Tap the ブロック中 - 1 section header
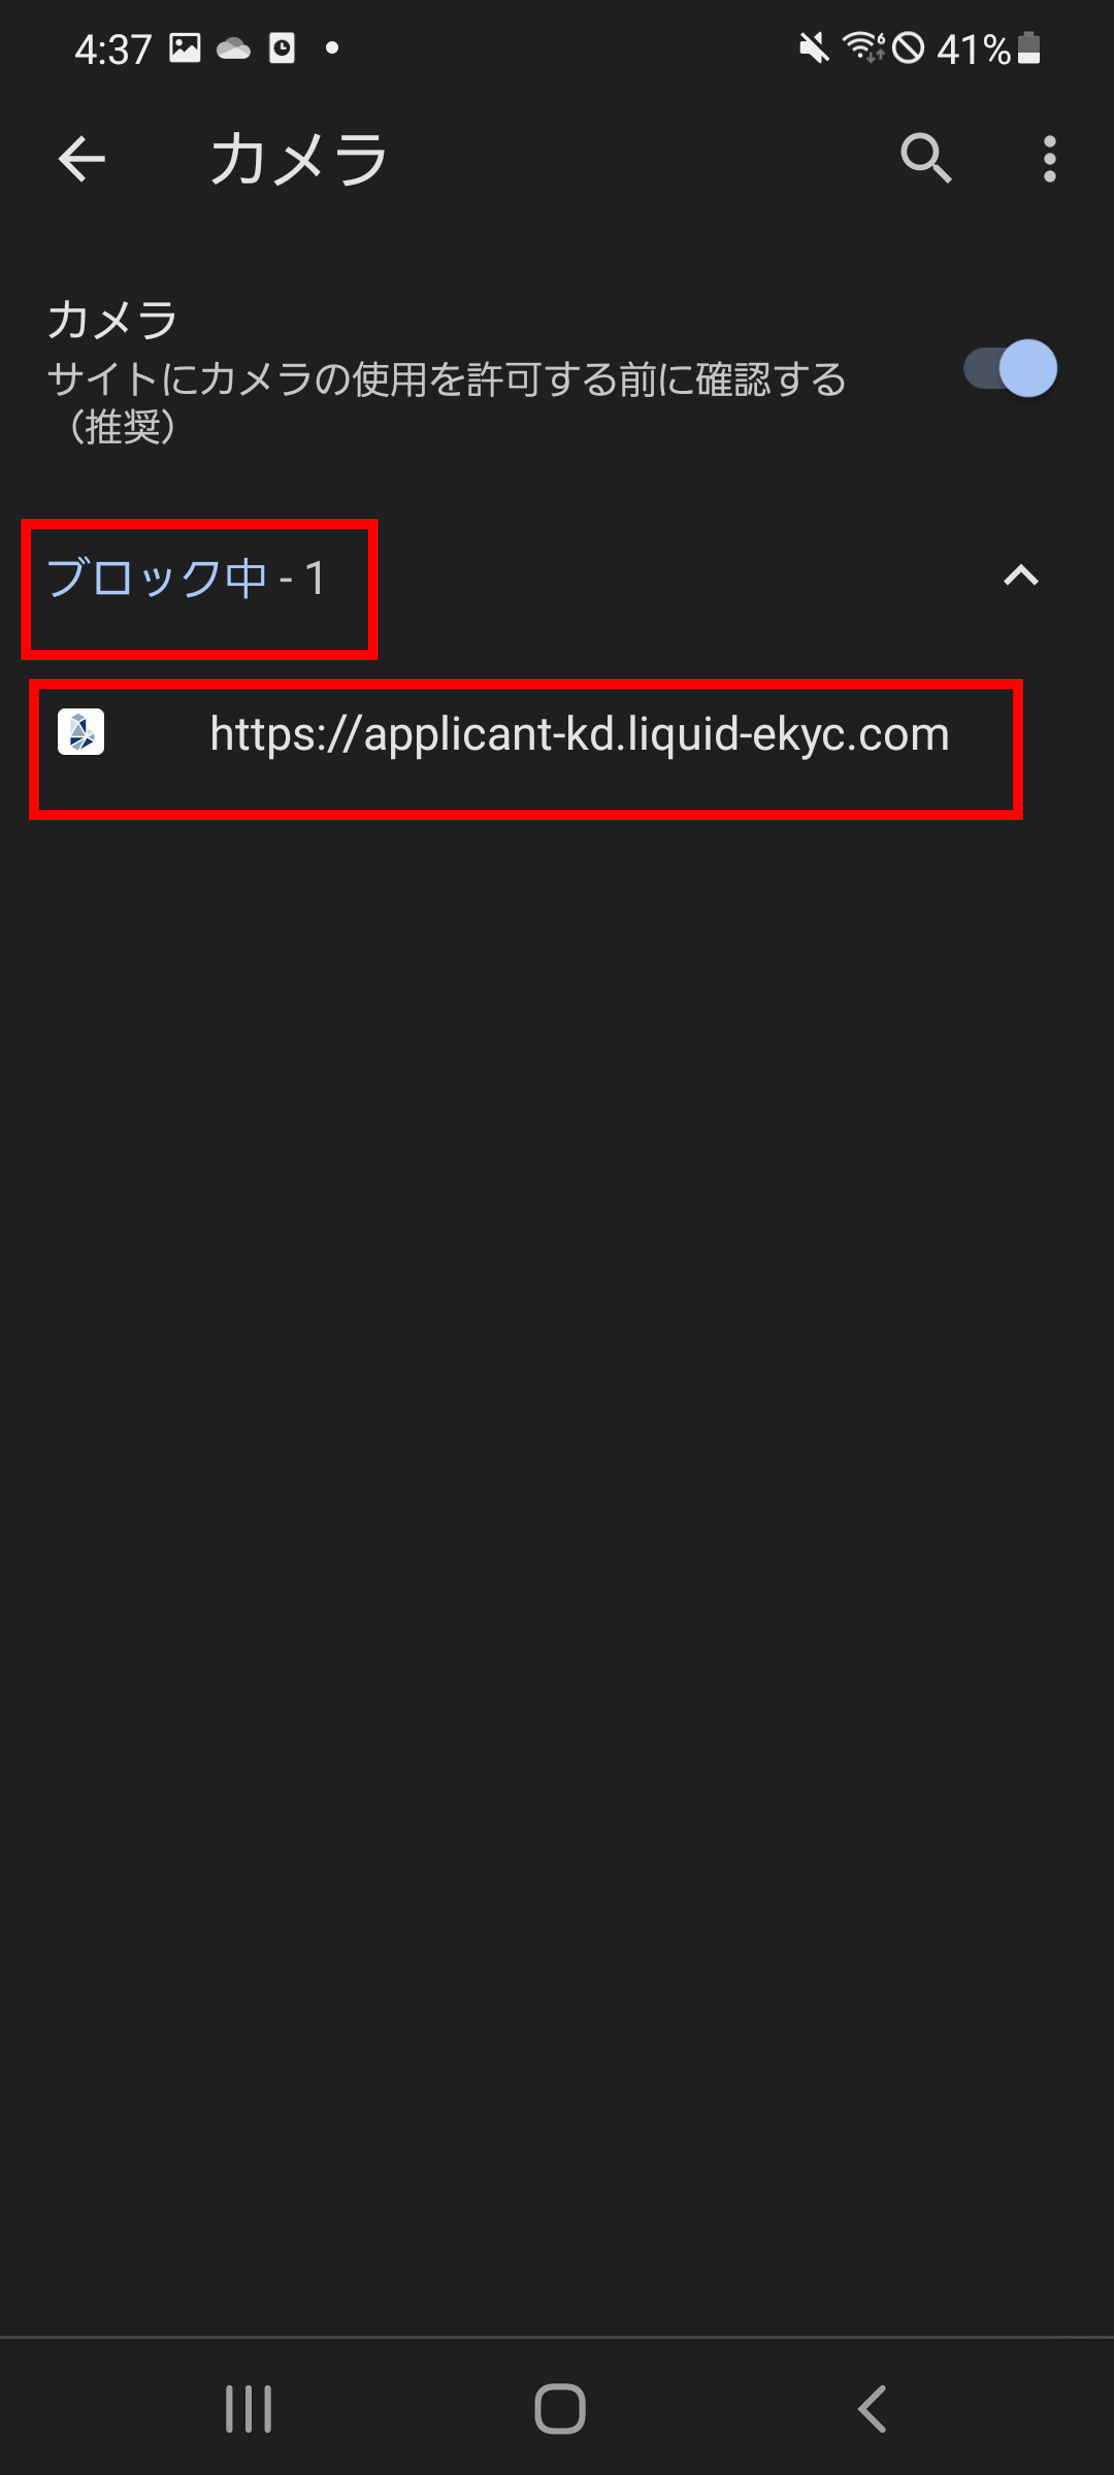1114x2475 pixels. tap(187, 578)
